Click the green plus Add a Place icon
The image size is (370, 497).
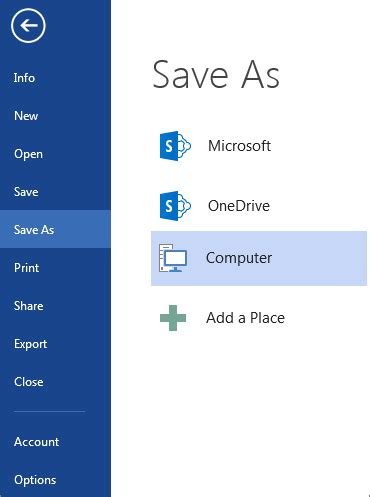[x=173, y=318]
